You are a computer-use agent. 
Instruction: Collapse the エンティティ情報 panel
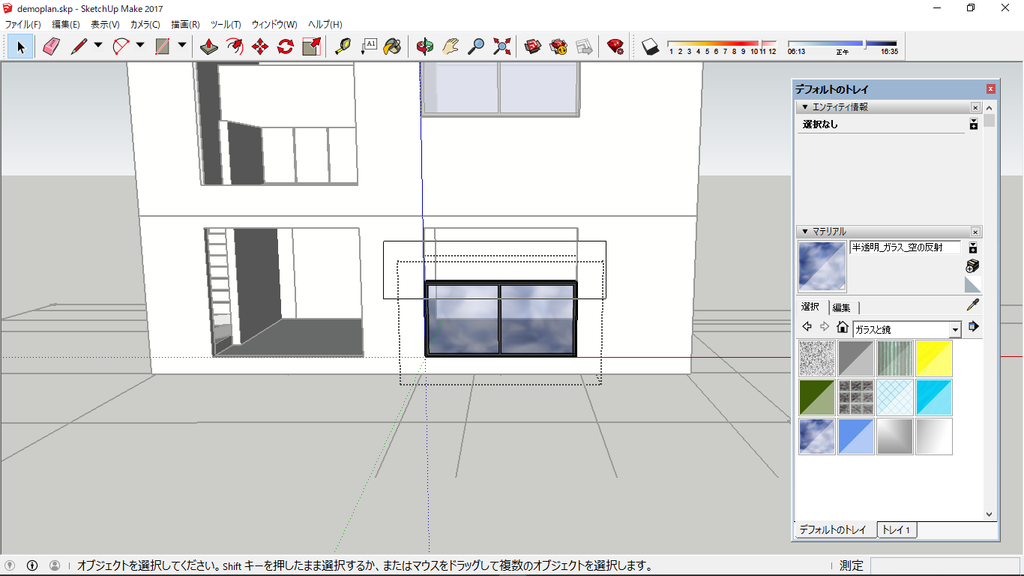(805, 107)
